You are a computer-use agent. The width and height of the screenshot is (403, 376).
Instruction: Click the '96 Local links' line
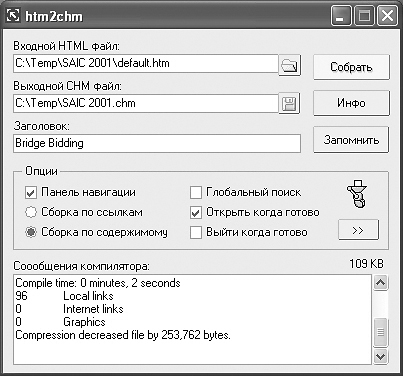point(64,296)
